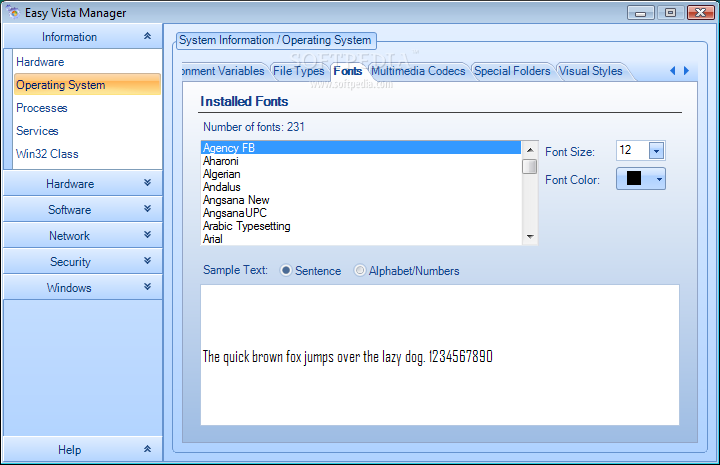Image resolution: width=720 pixels, height=465 pixels.
Task: Click the black Font Color swatch
Action: point(634,179)
